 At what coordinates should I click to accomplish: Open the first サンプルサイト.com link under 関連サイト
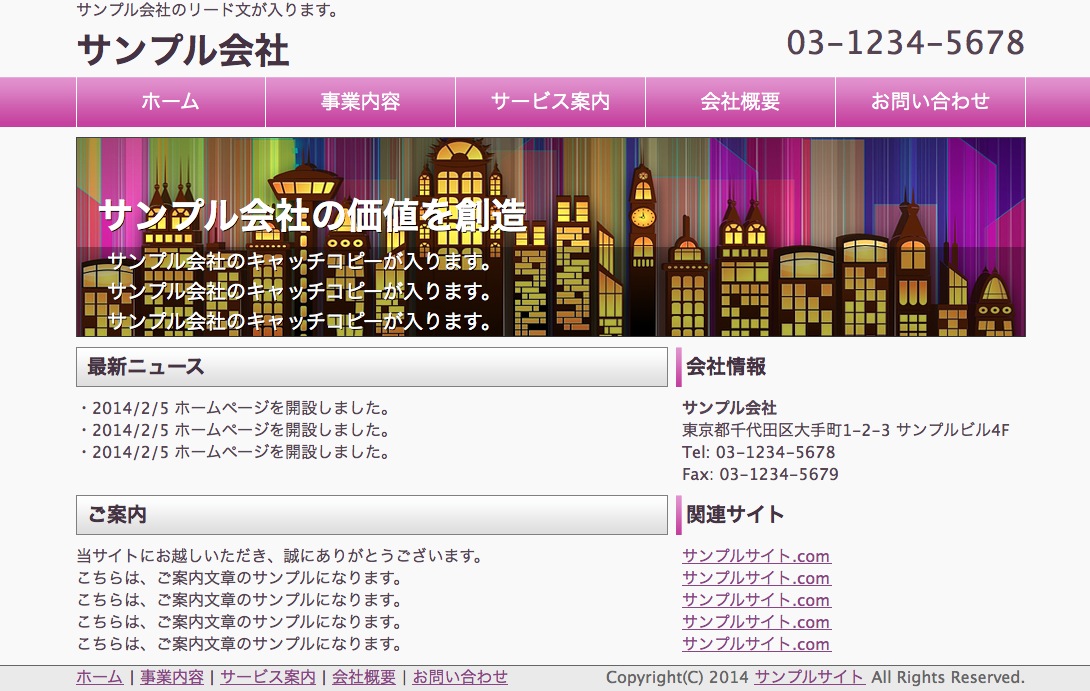[756, 556]
